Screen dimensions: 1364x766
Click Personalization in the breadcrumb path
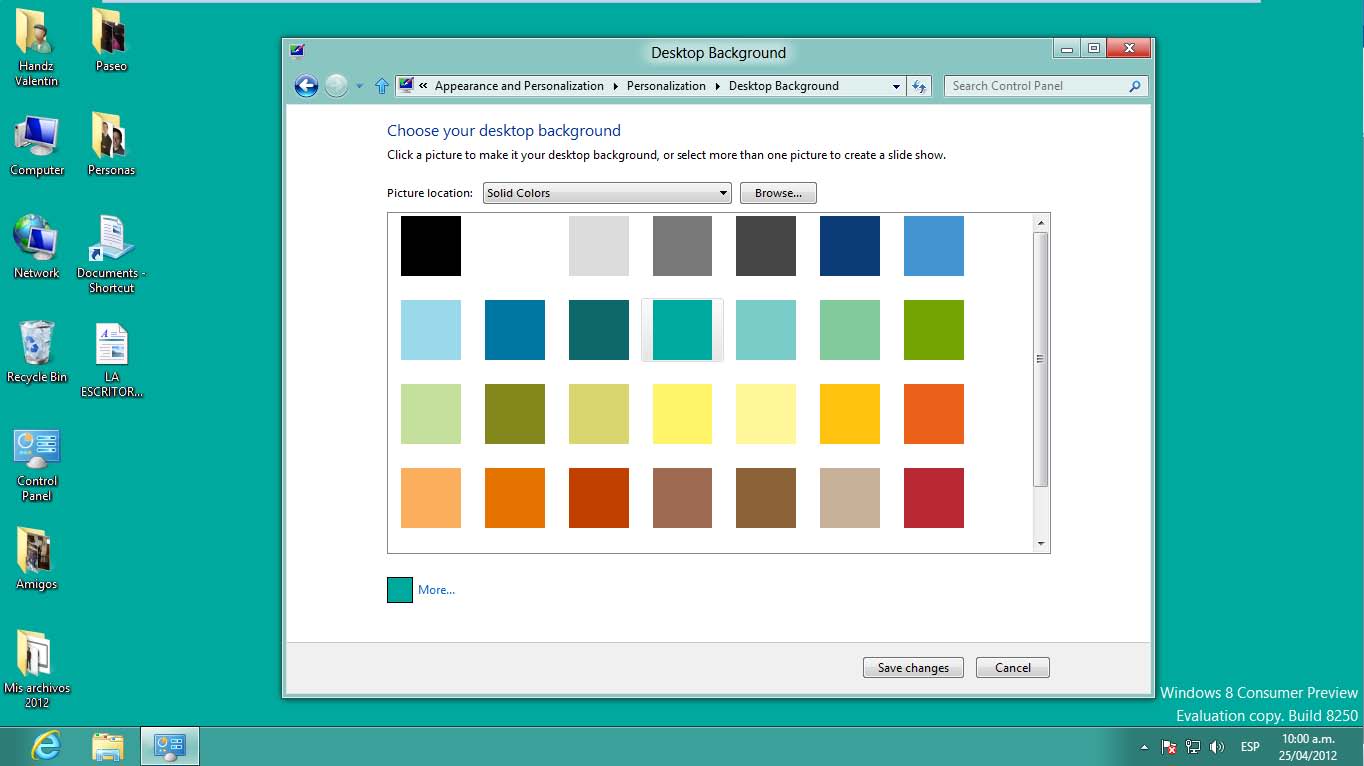pos(666,86)
